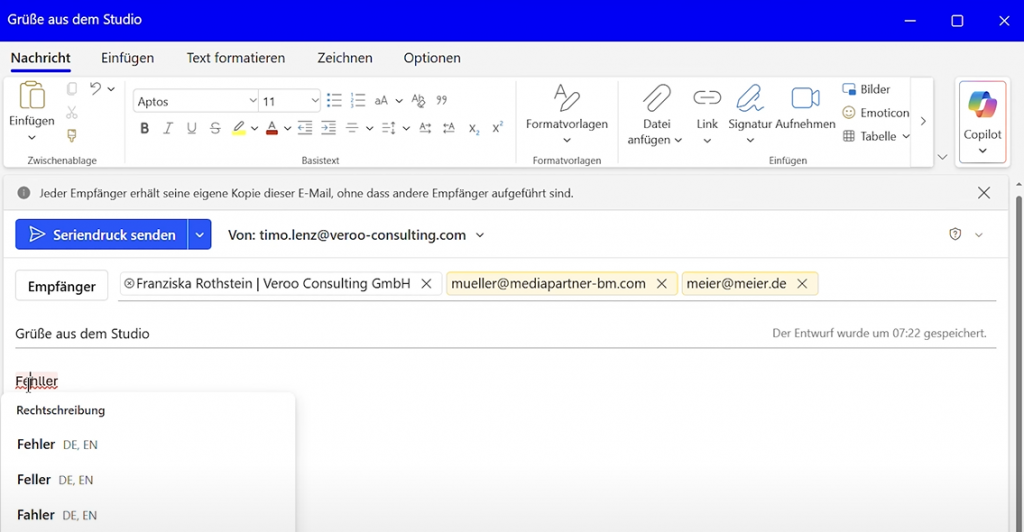The image size is (1024, 532).
Task: Click the copy icon in Zwischenablage
Action: point(72,89)
